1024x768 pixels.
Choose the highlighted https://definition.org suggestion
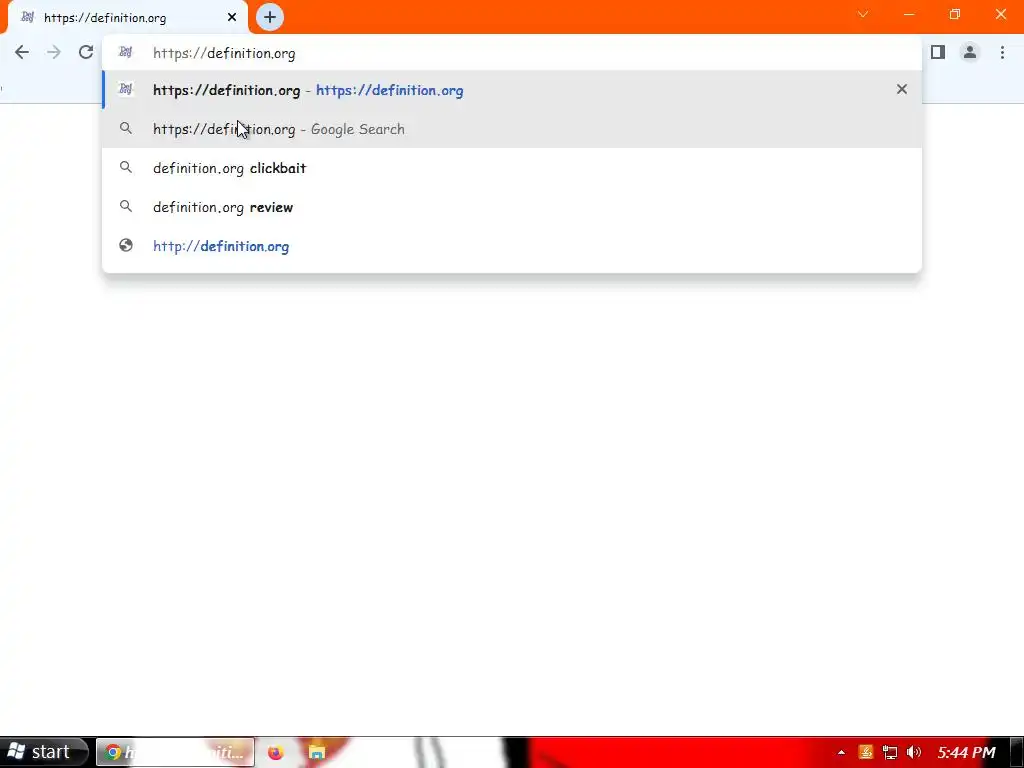click(x=512, y=90)
